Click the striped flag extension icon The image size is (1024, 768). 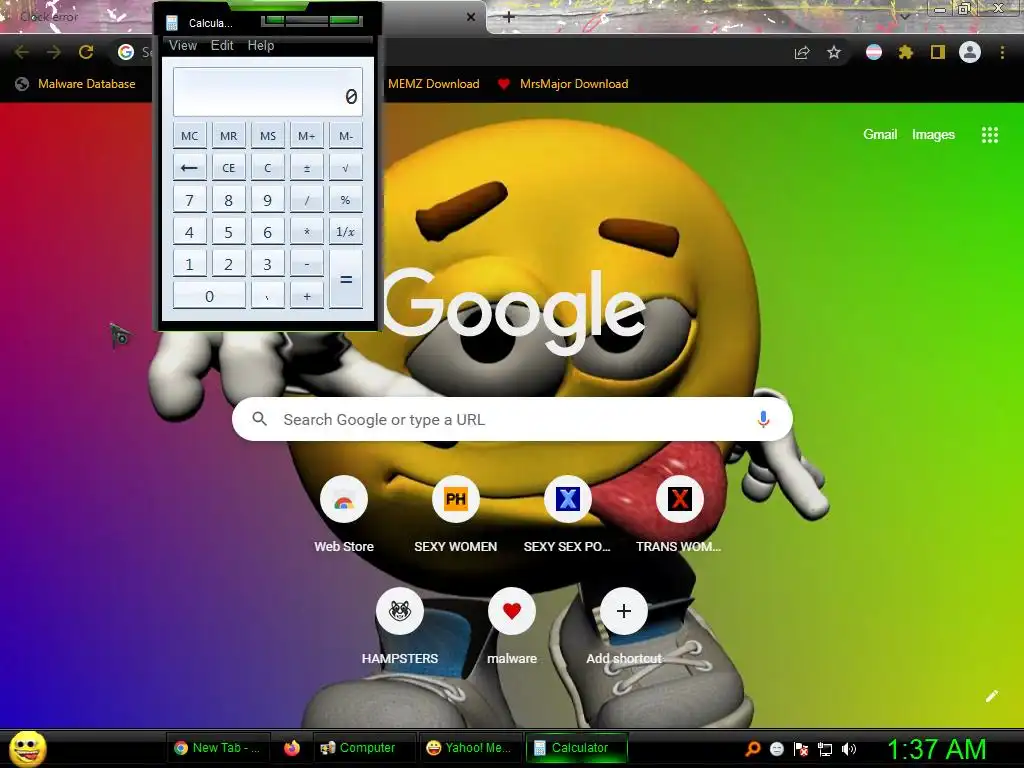click(874, 52)
